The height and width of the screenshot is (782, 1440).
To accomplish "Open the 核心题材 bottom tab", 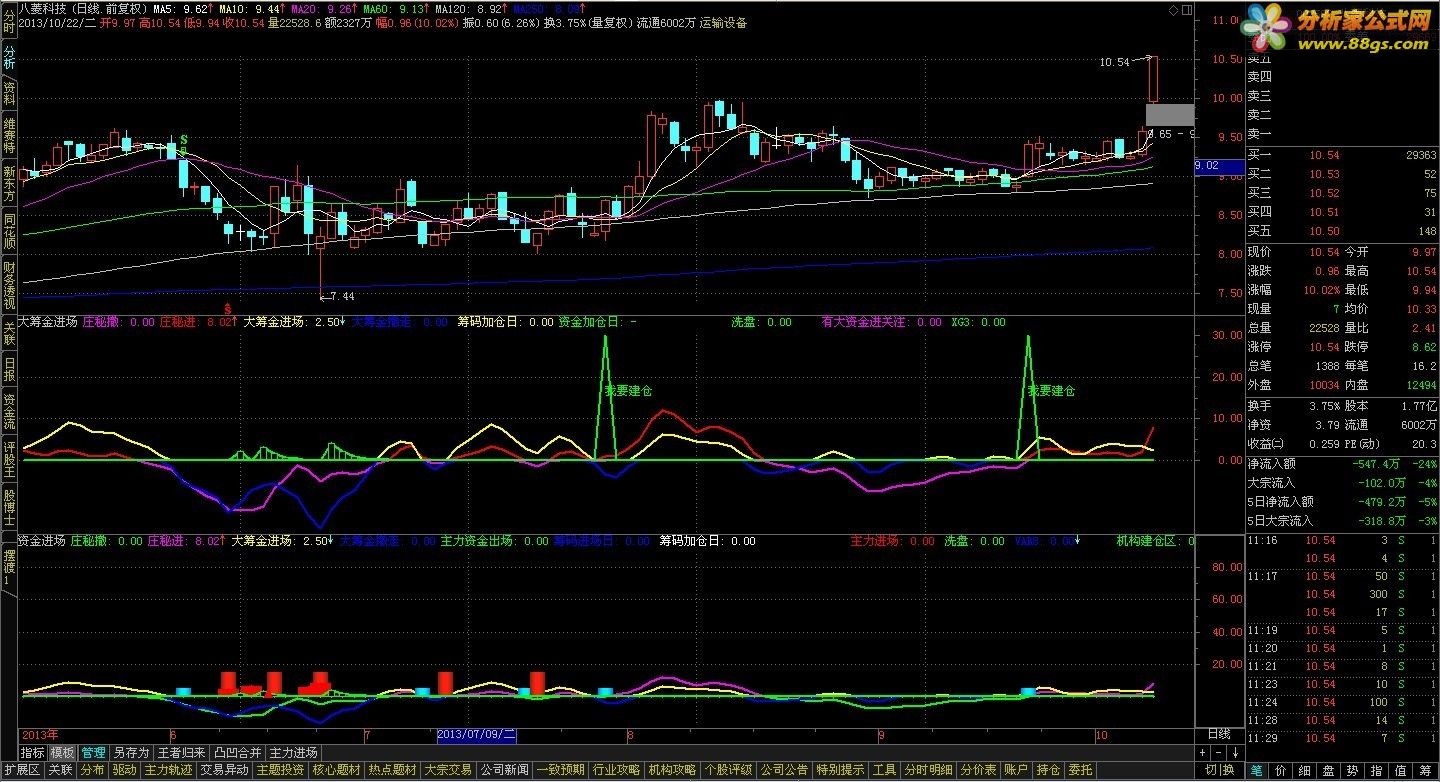I will (336, 770).
